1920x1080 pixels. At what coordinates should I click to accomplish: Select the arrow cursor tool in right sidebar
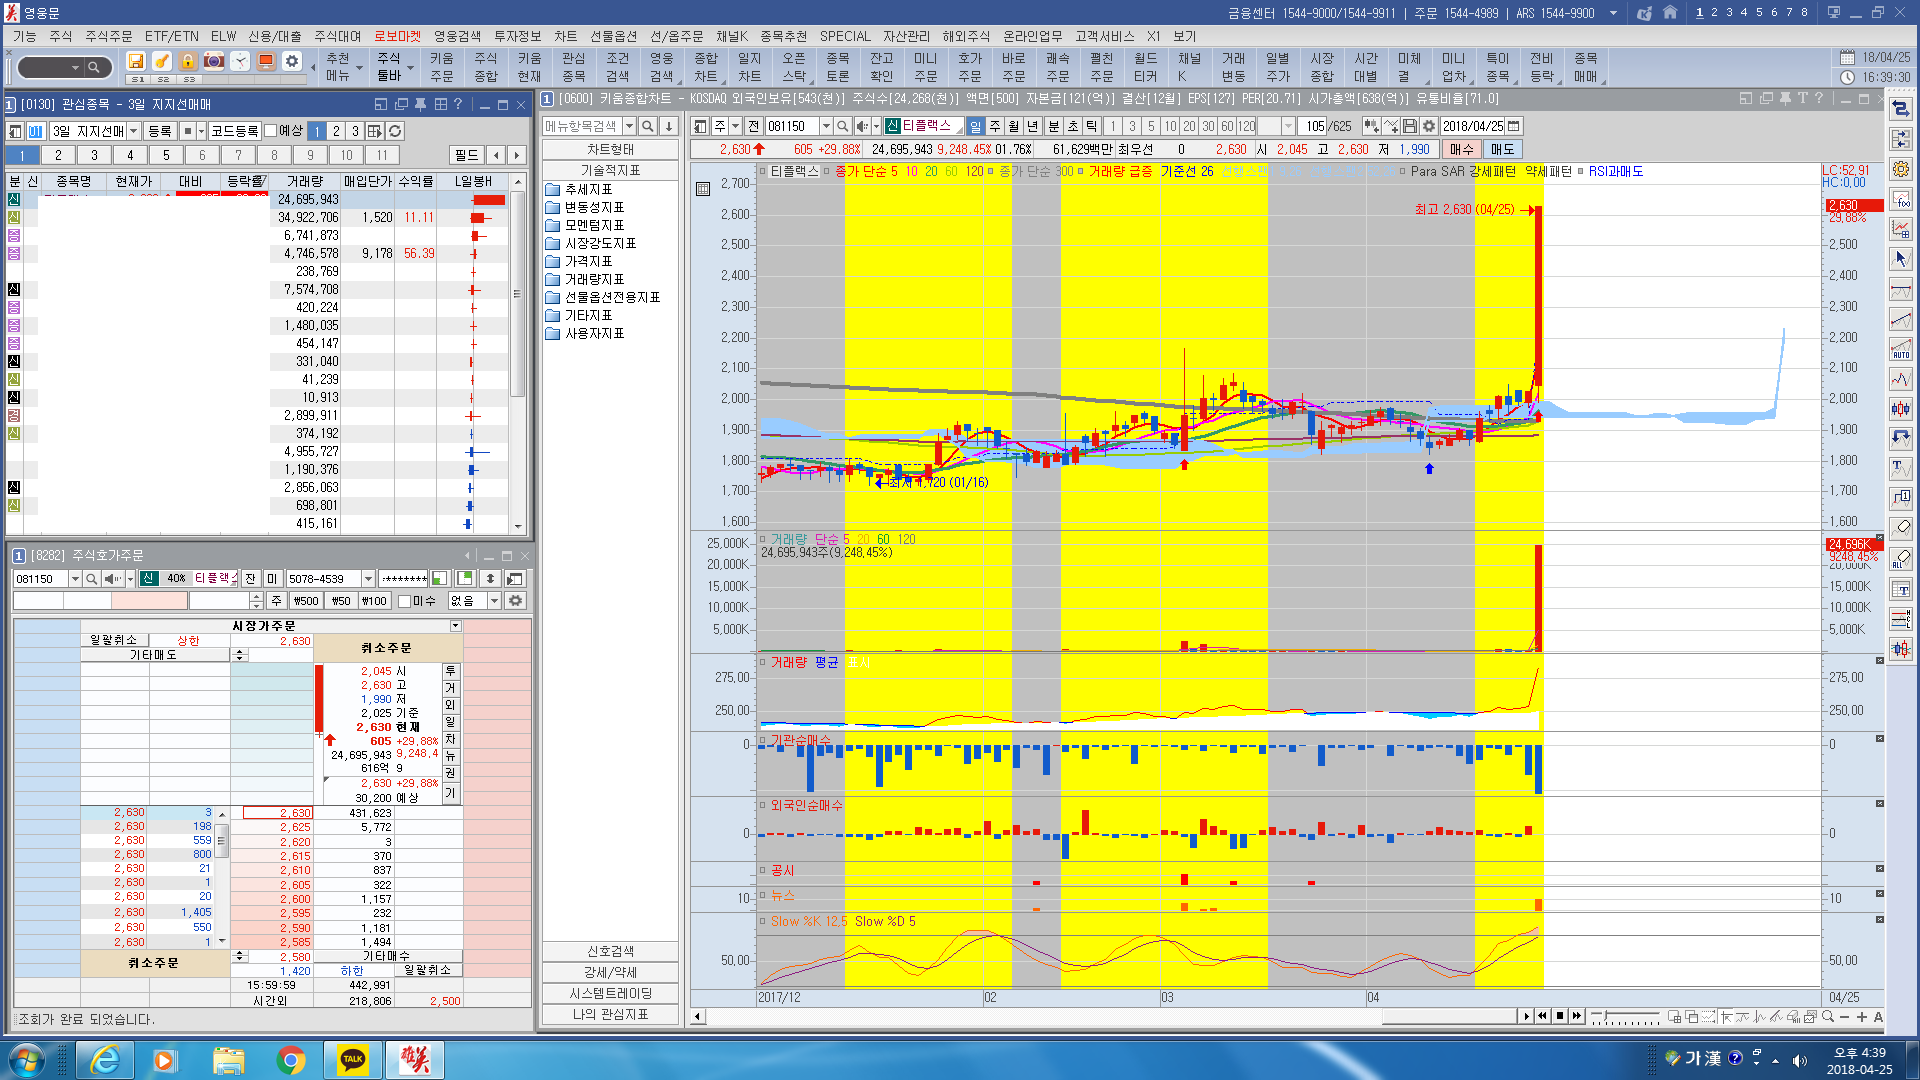(1901, 259)
